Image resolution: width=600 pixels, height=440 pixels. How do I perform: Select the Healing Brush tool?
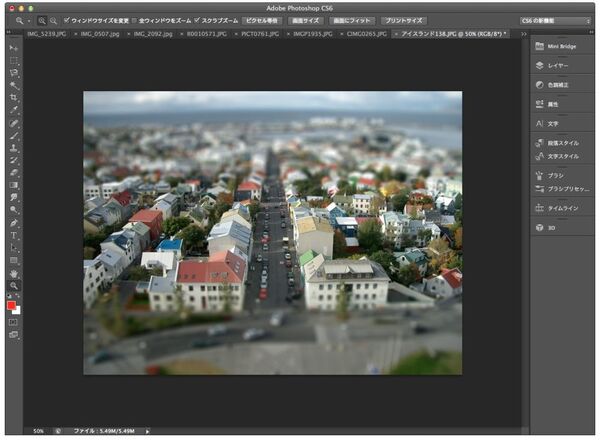coord(13,123)
